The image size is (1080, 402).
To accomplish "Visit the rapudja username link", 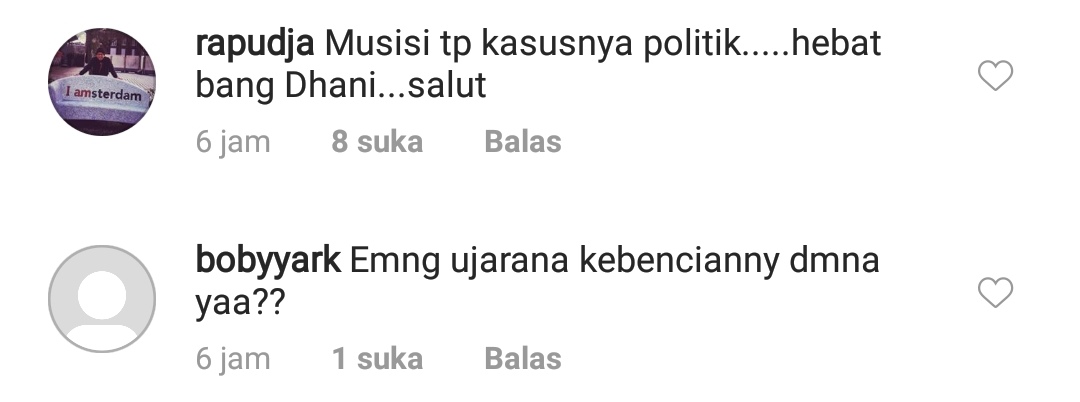I will (255, 45).
